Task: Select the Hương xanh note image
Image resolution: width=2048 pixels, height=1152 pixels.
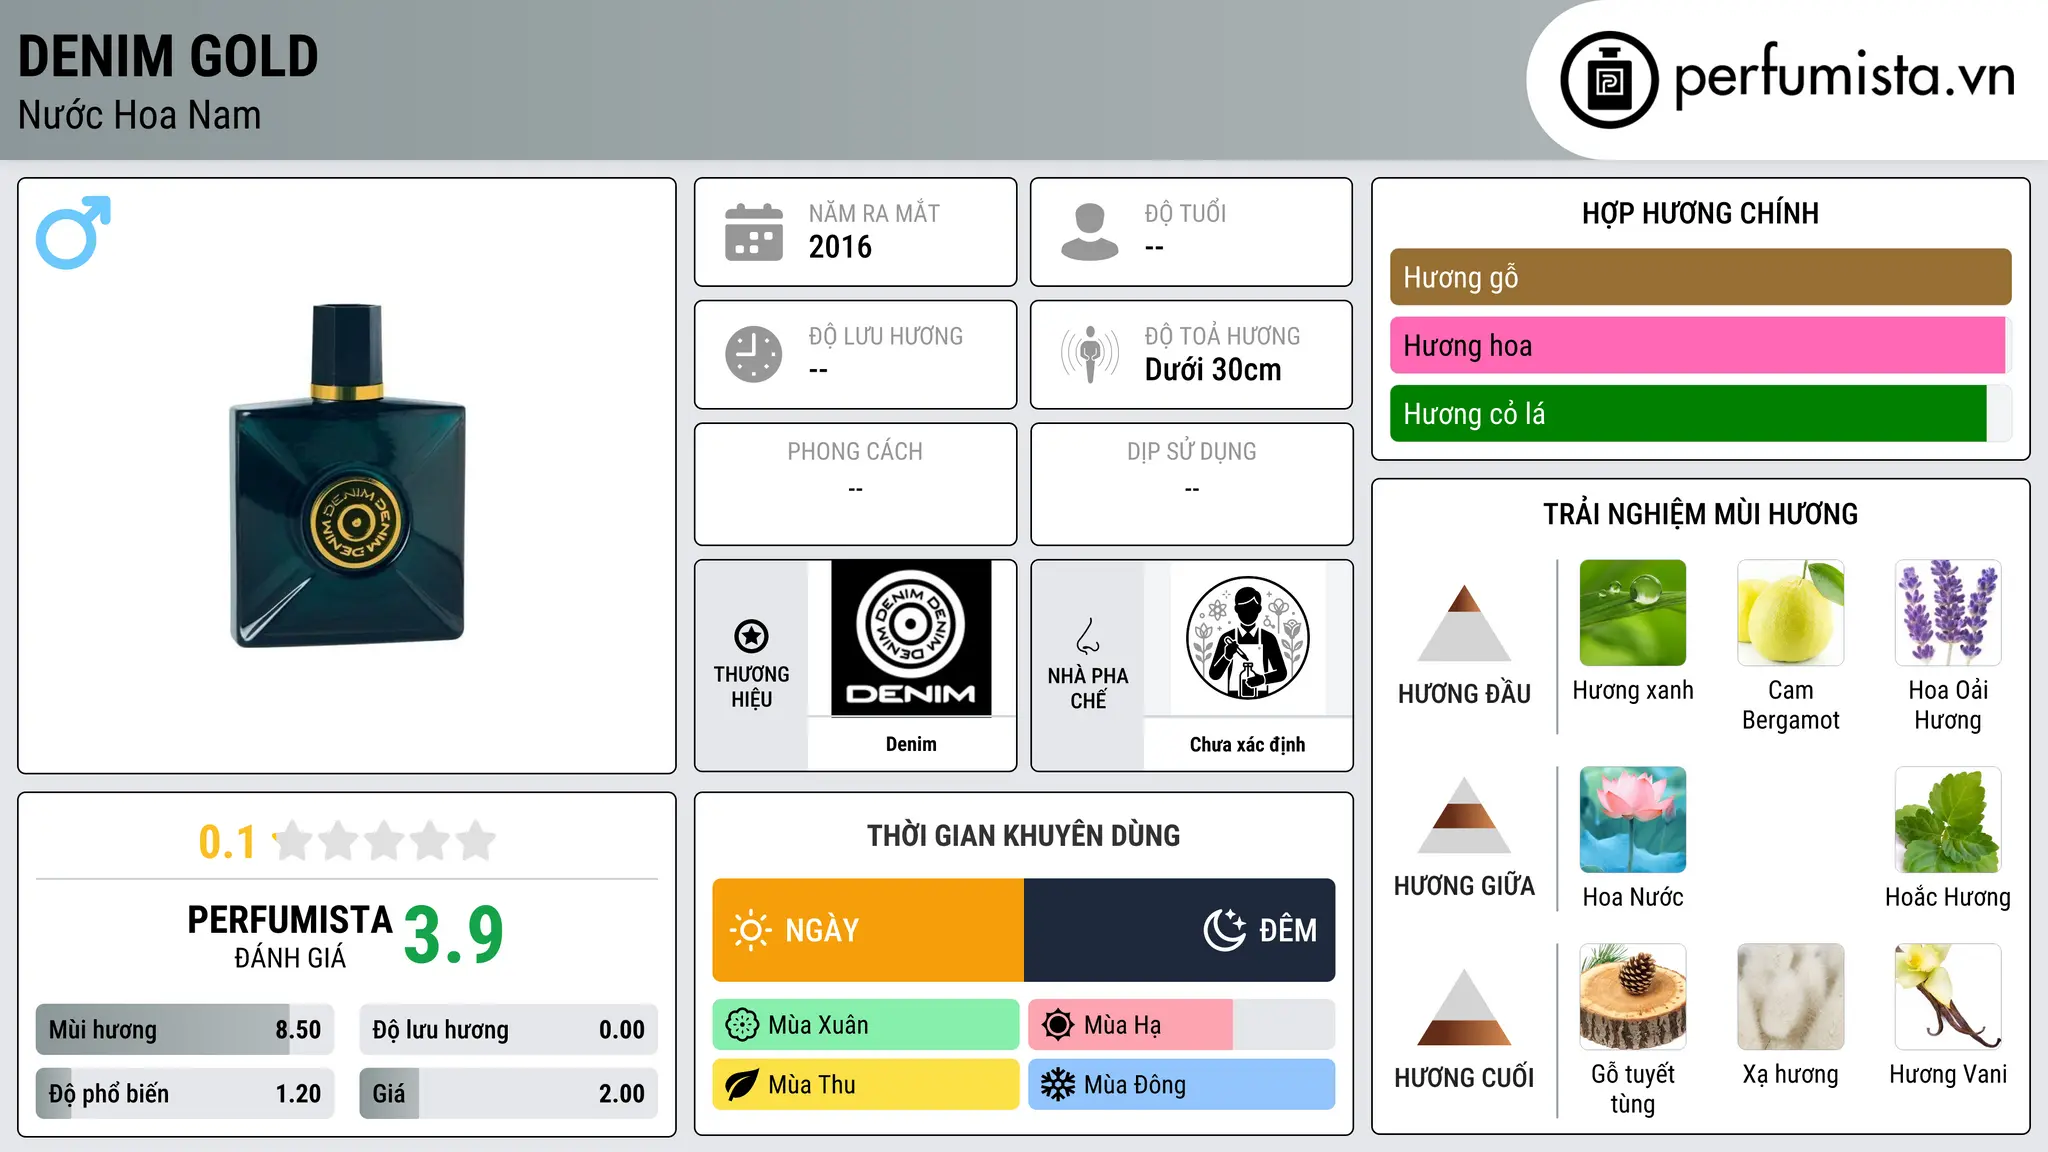Action: point(1633,613)
